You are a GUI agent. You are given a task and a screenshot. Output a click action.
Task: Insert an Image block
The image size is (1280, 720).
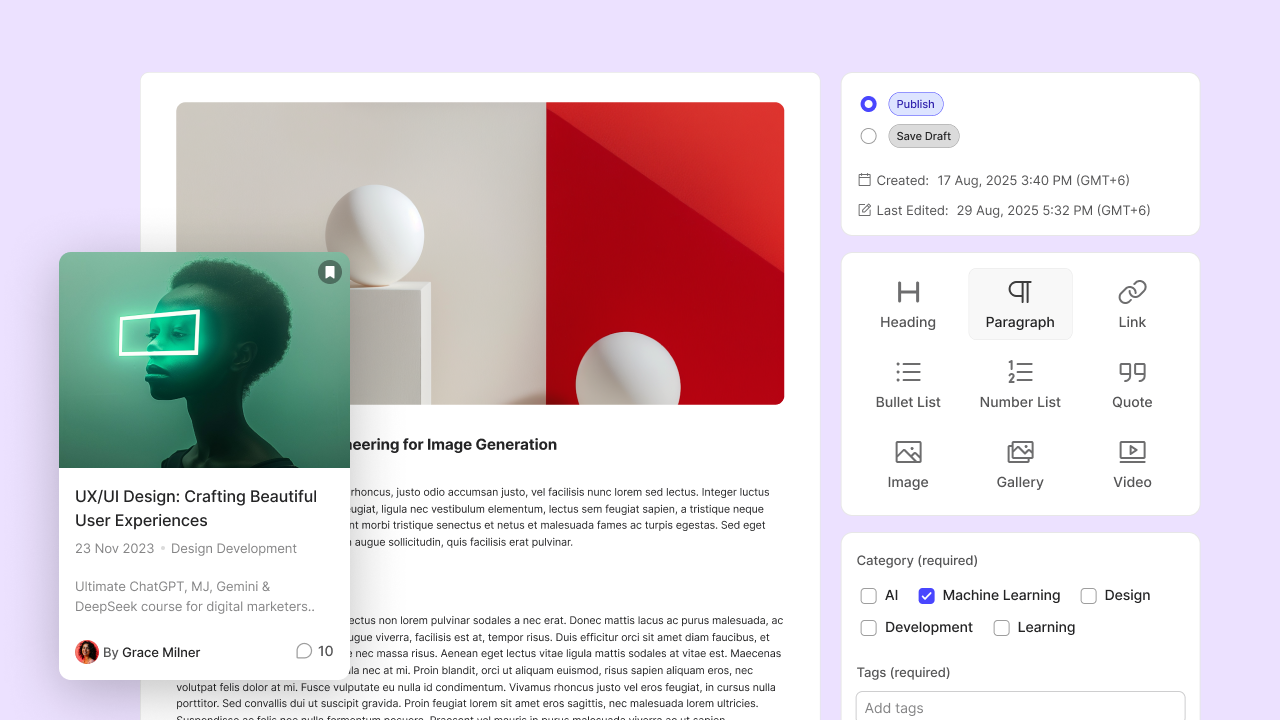(x=908, y=463)
